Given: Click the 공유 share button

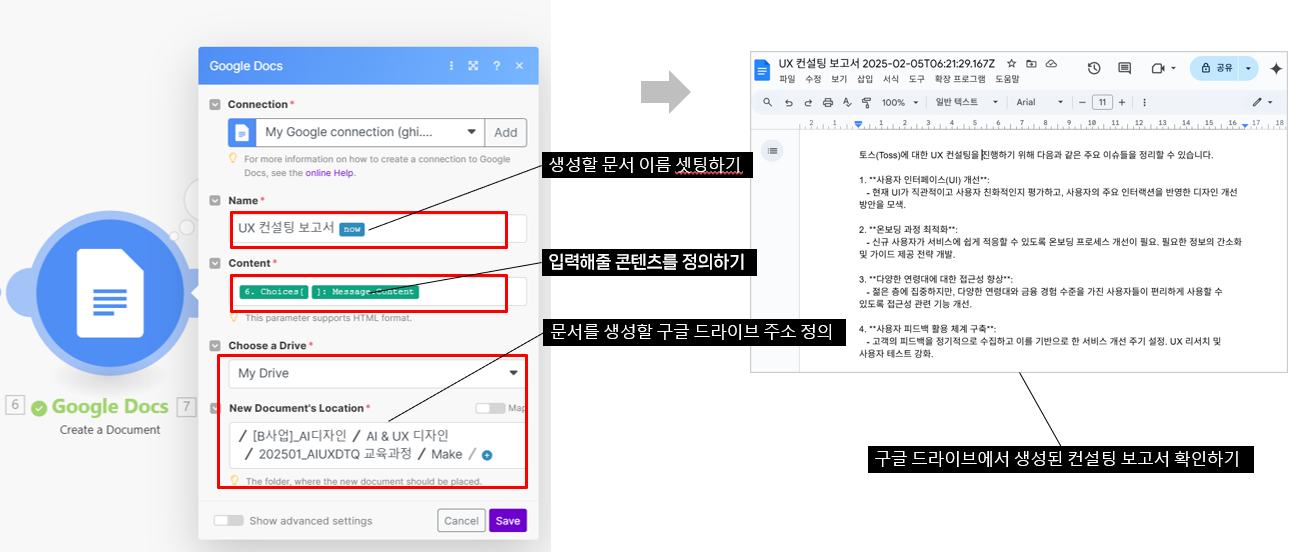Looking at the screenshot, I should [1215, 68].
